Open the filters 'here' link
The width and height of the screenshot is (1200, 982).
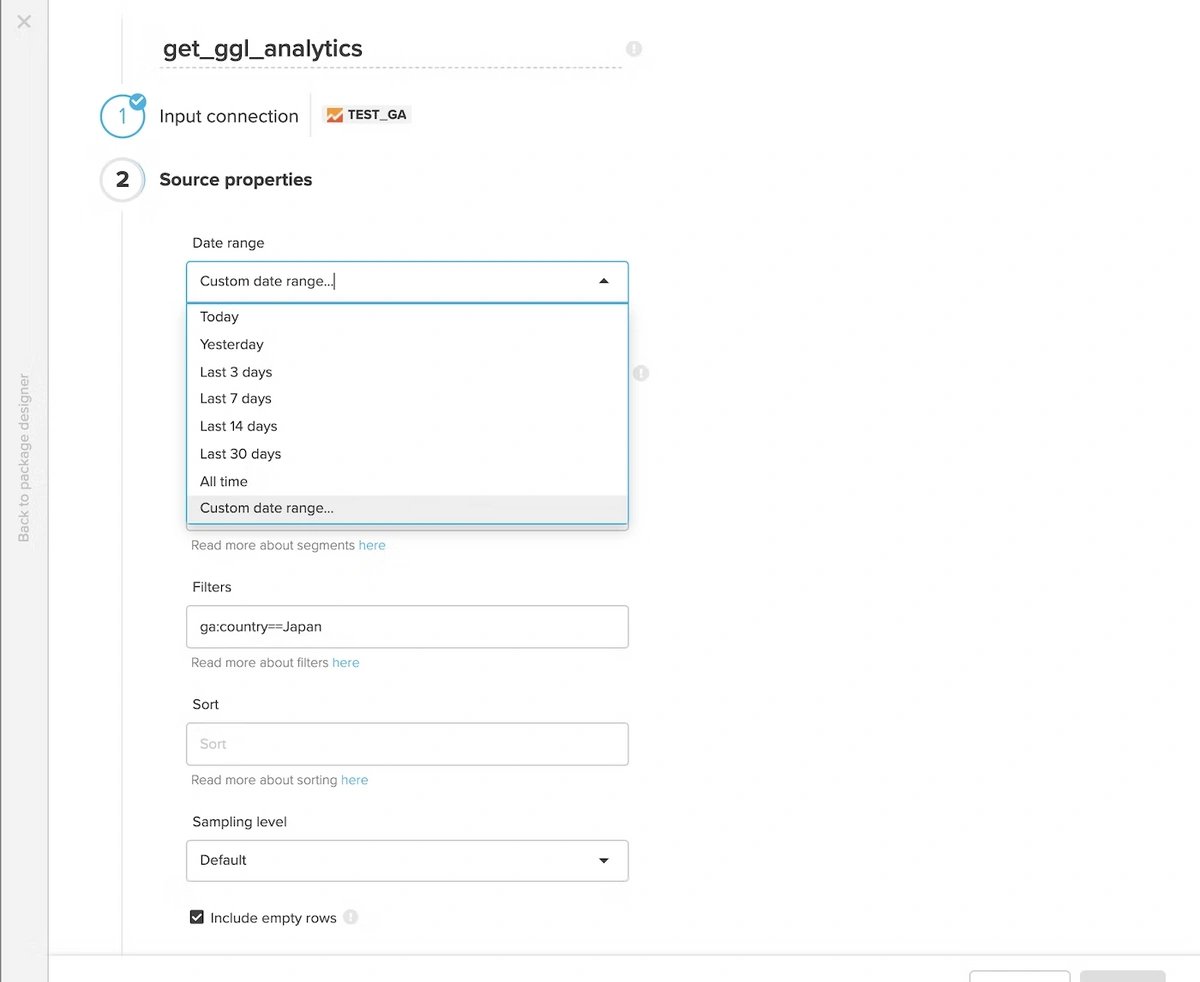pos(346,662)
